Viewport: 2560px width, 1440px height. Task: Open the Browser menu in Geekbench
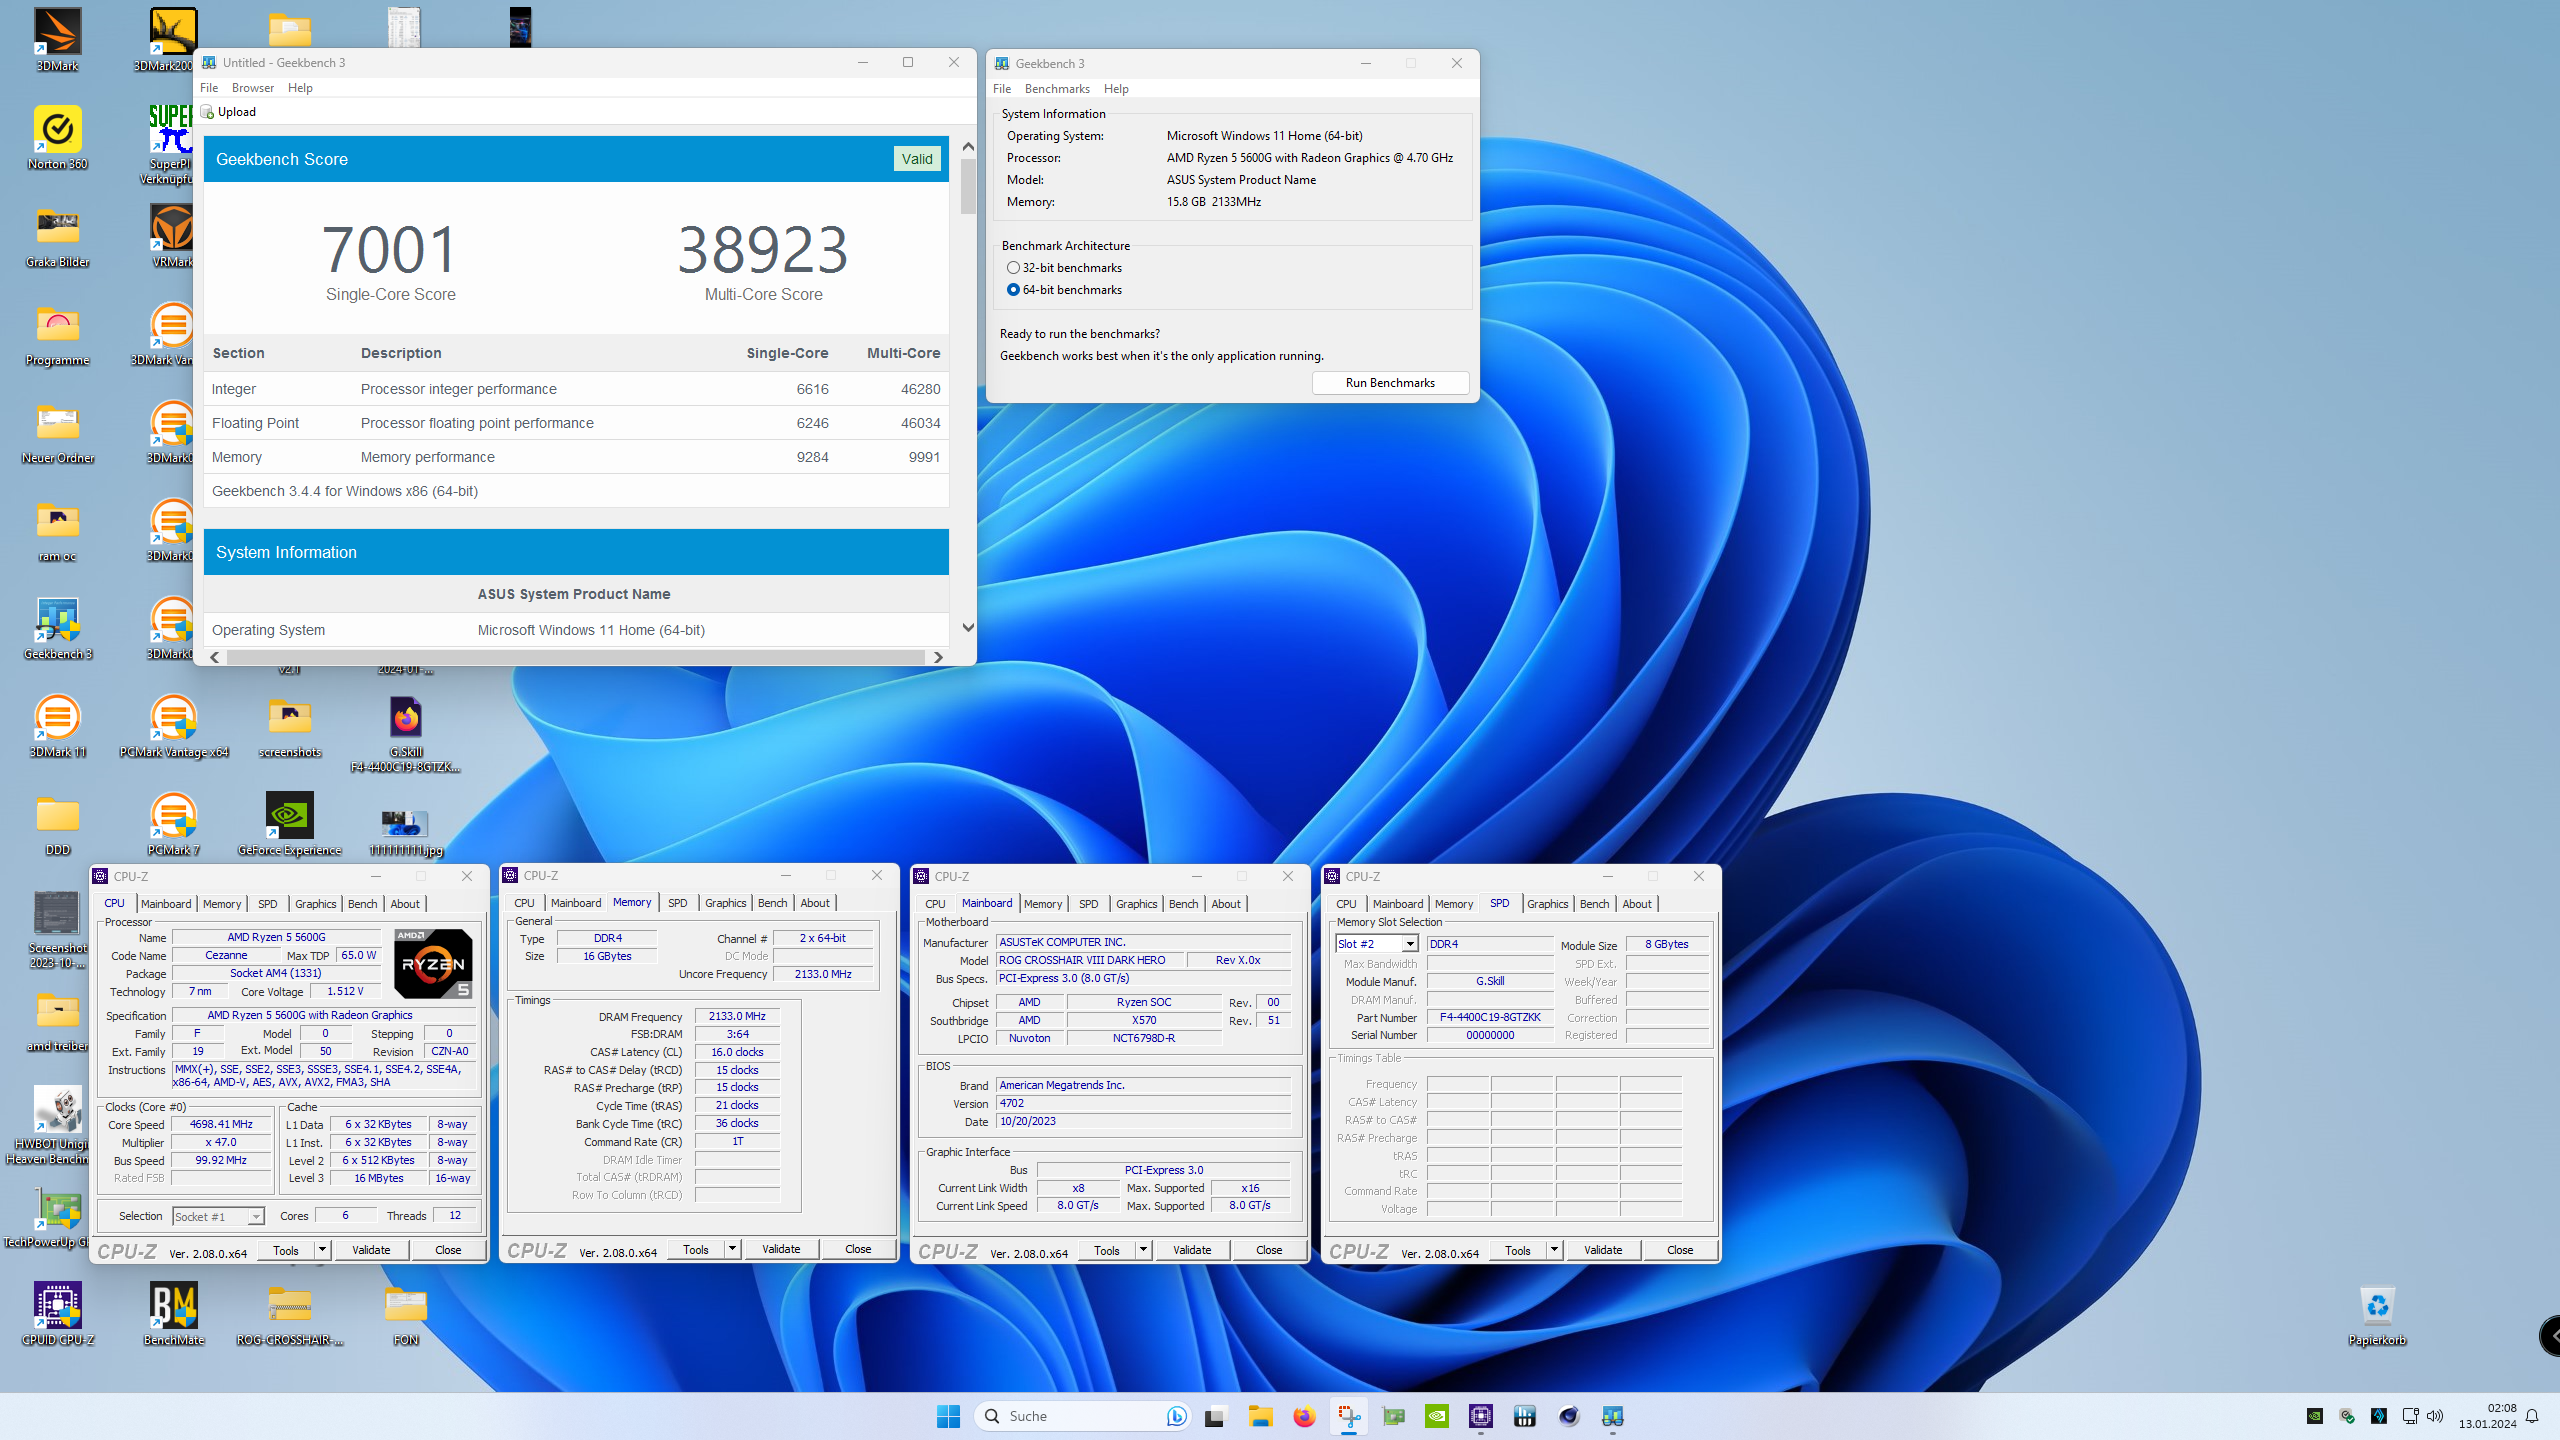tap(253, 88)
